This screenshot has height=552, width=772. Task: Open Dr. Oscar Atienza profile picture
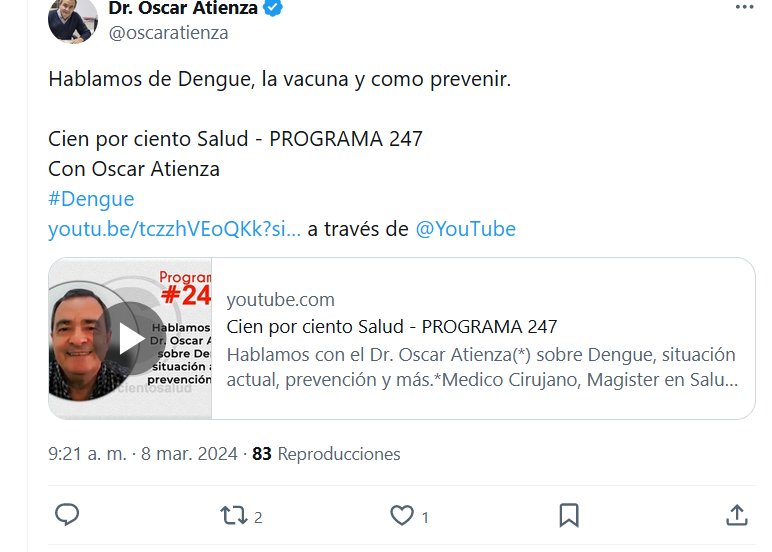click(x=72, y=20)
